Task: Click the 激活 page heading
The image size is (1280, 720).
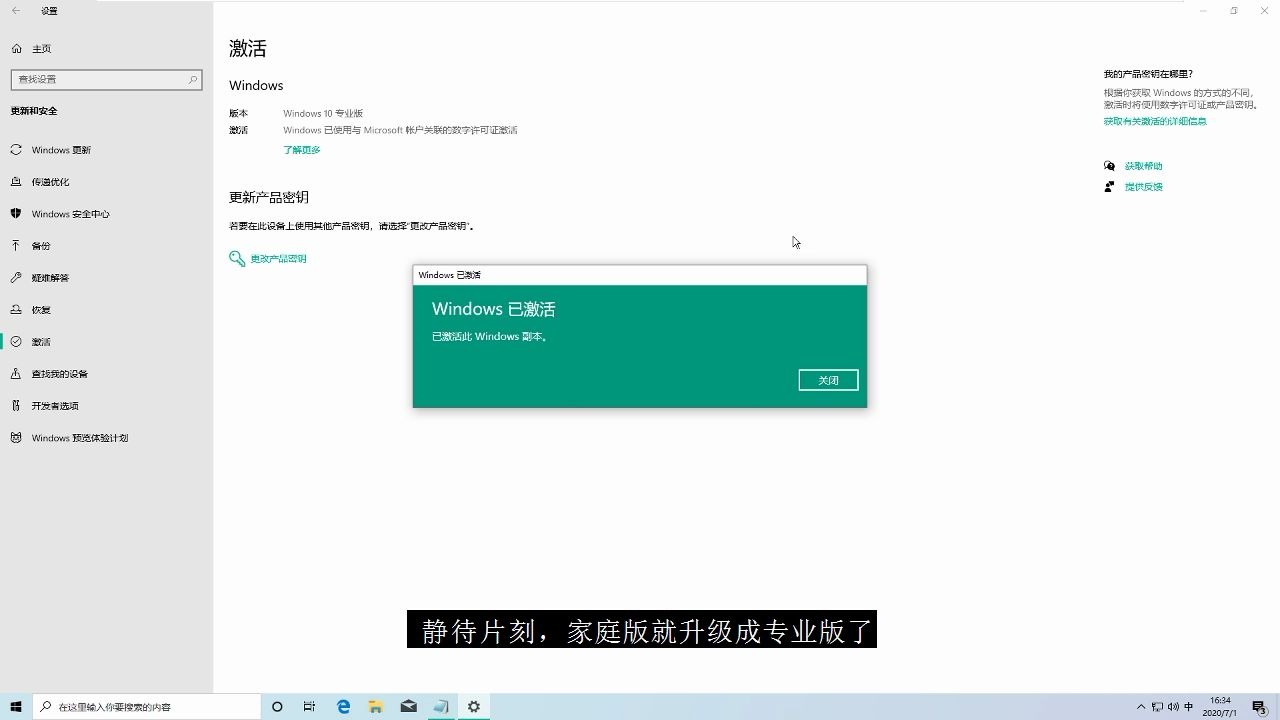Action: (x=248, y=48)
